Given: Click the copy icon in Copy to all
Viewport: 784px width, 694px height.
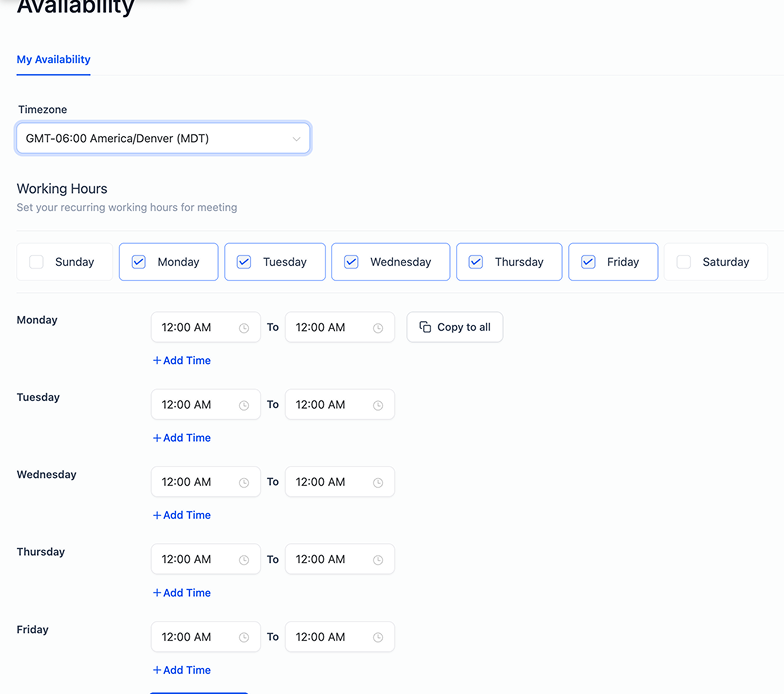Looking at the screenshot, I should click(x=425, y=327).
